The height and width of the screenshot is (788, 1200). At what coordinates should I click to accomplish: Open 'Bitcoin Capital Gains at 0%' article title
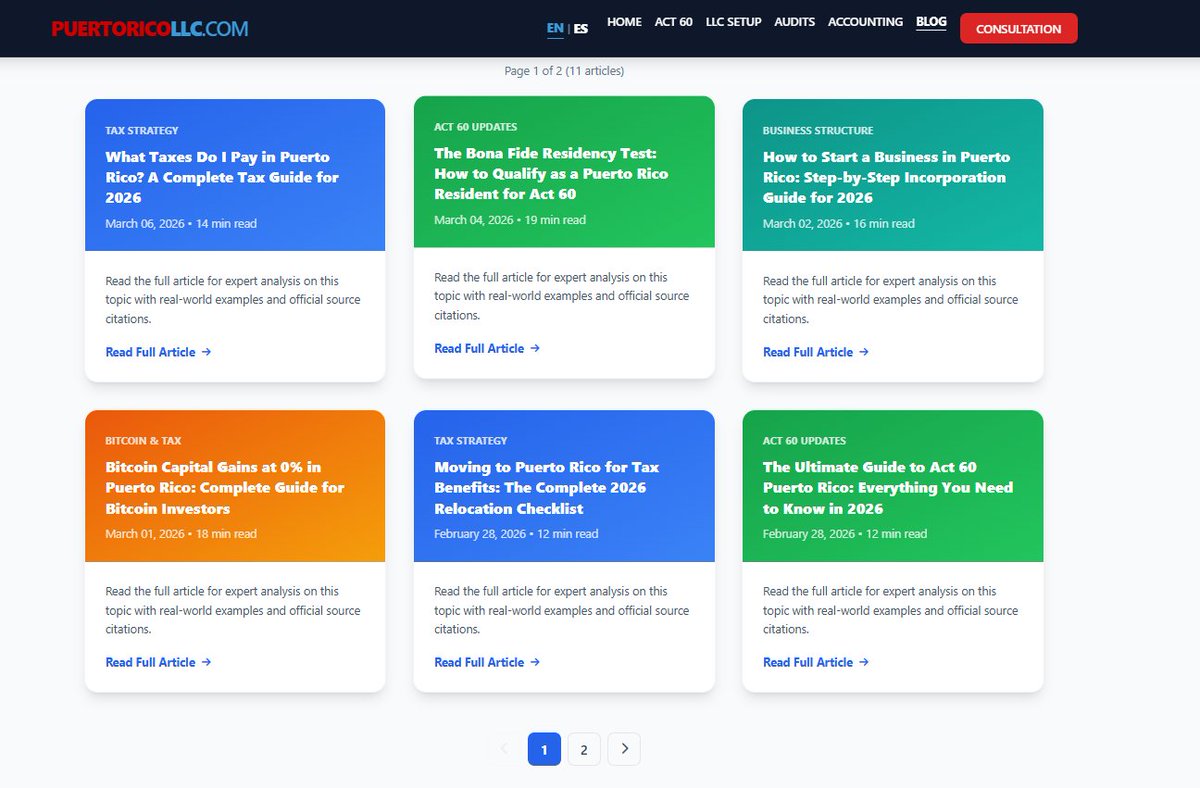[225, 488]
